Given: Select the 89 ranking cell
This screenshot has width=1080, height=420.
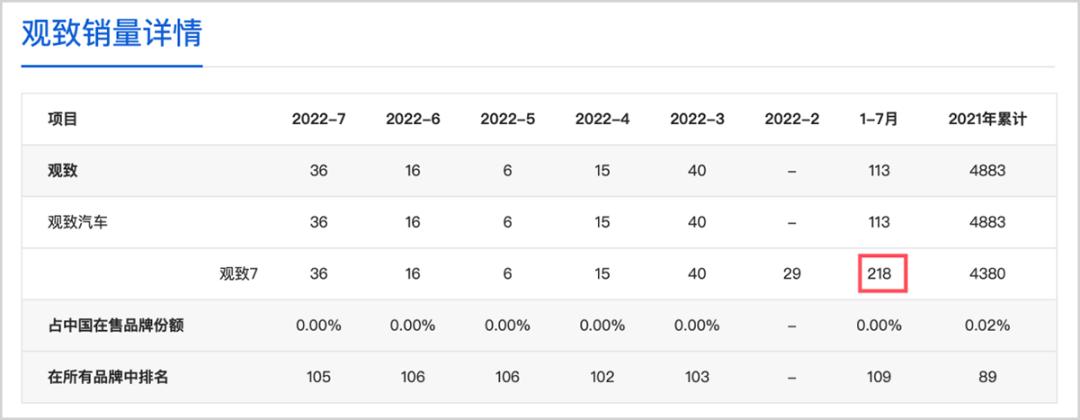Looking at the screenshot, I should pos(987,377).
